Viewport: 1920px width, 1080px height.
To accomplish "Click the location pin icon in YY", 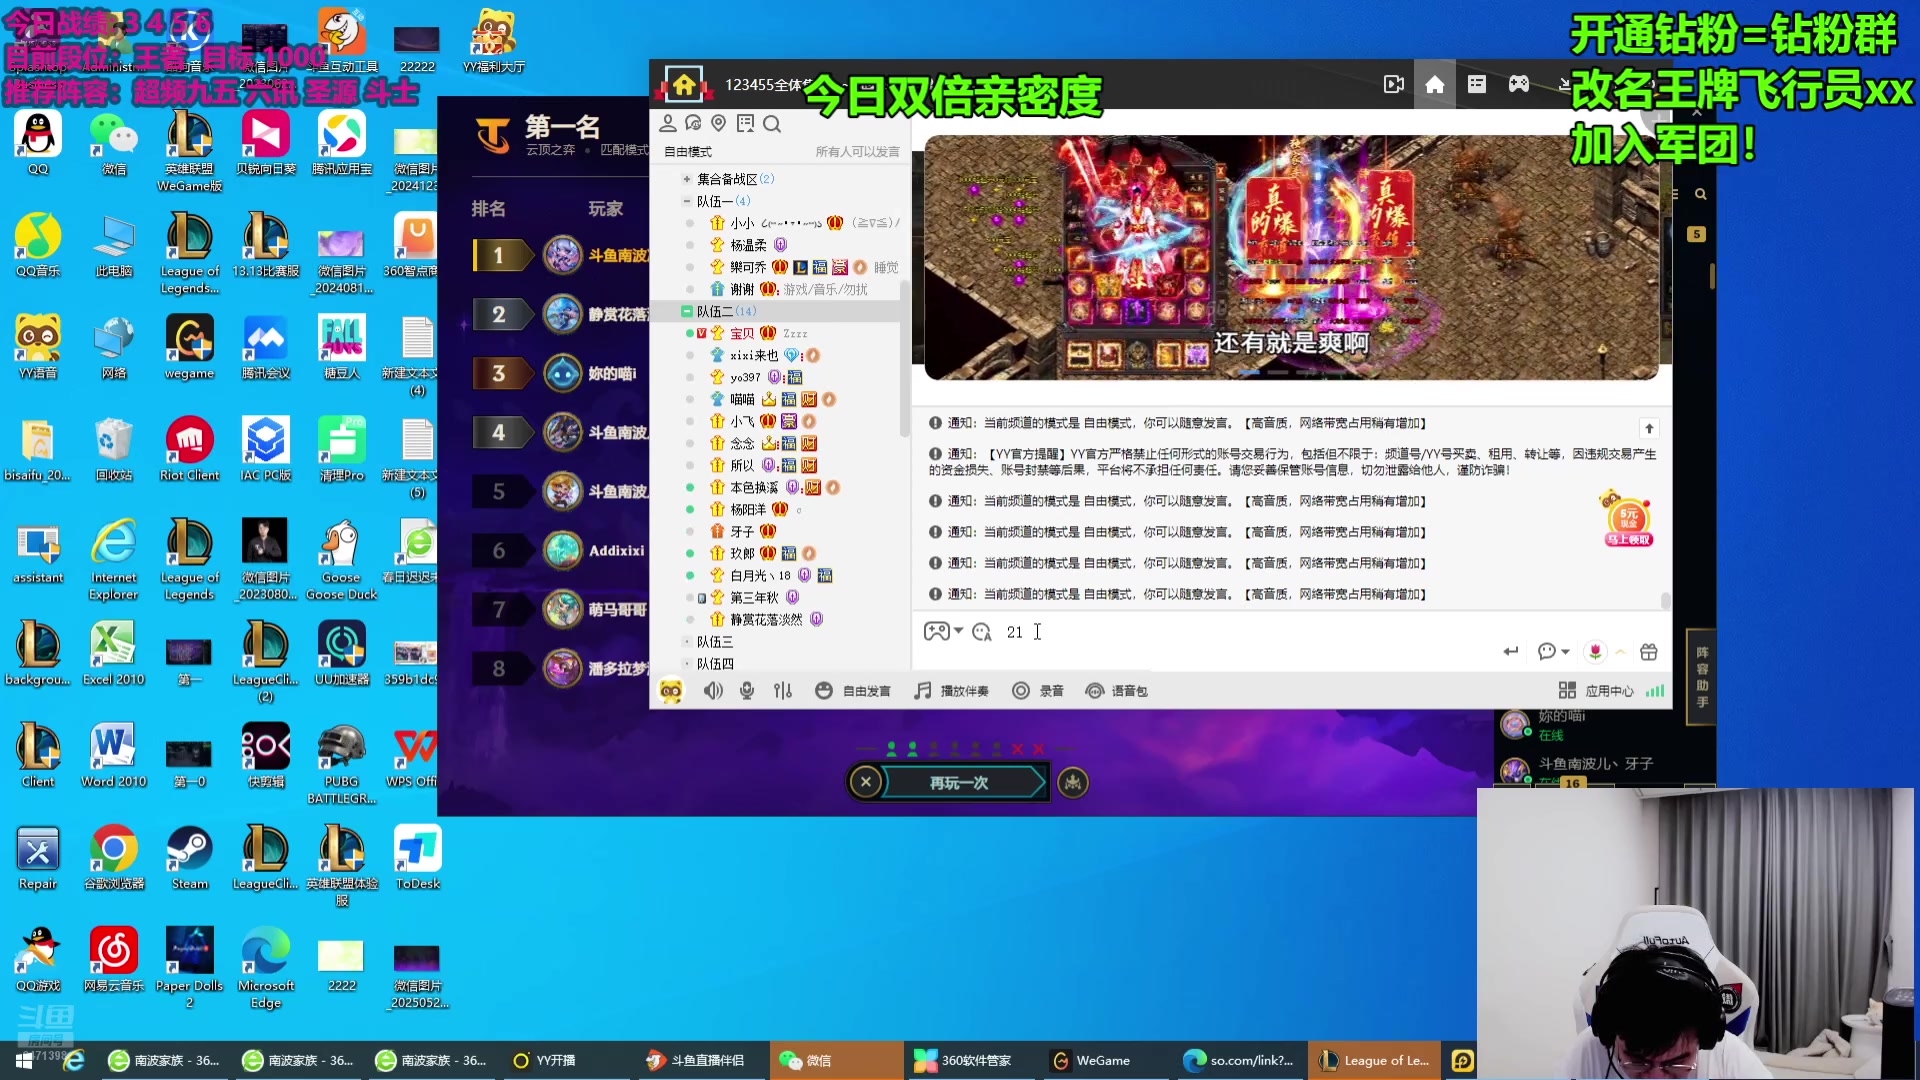I will (719, 123).
